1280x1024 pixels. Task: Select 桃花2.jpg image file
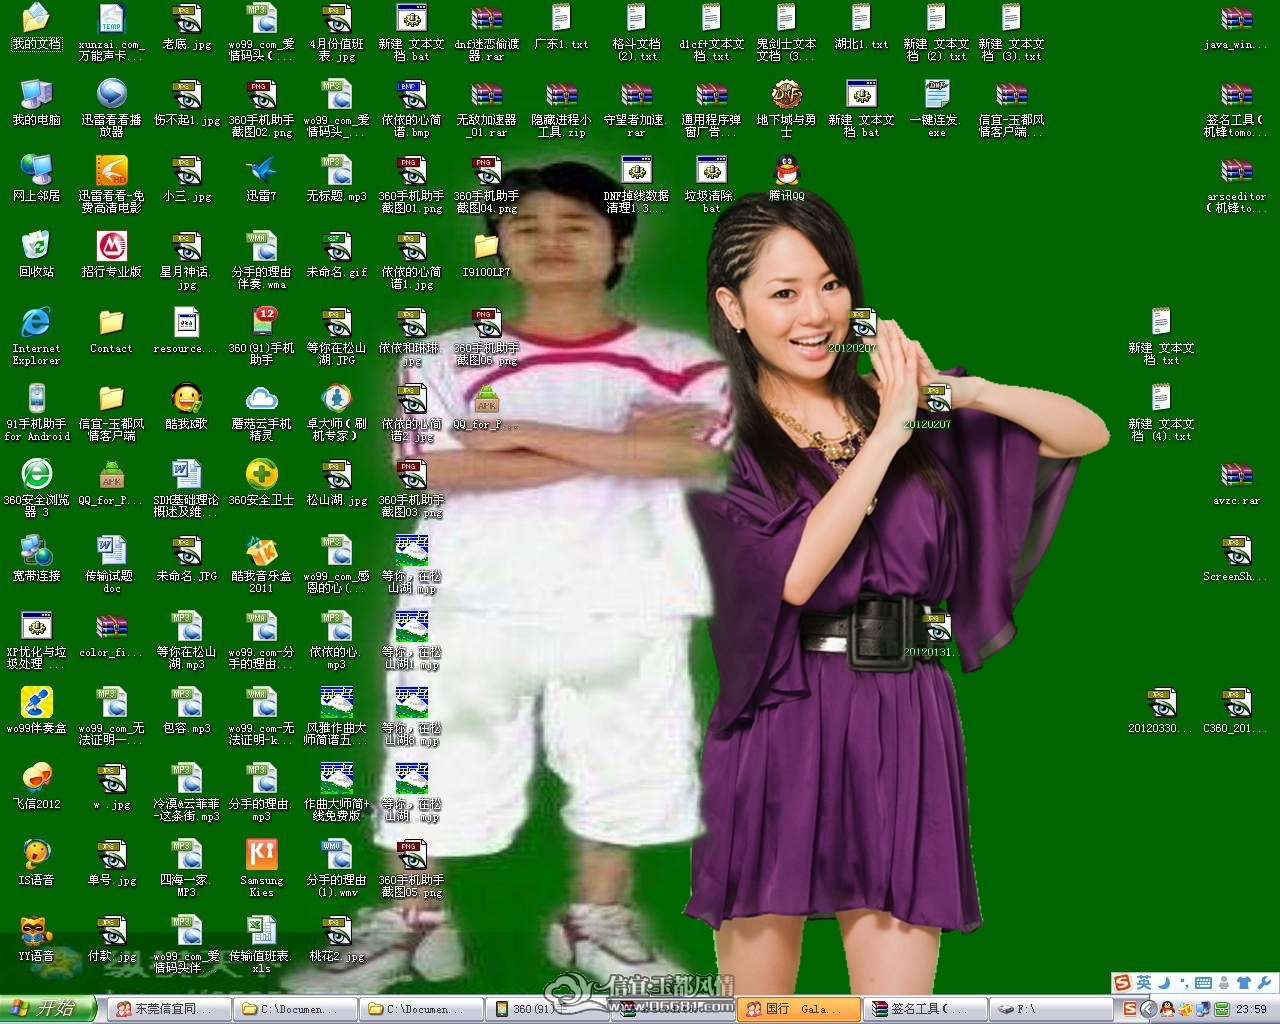point(336,938)
